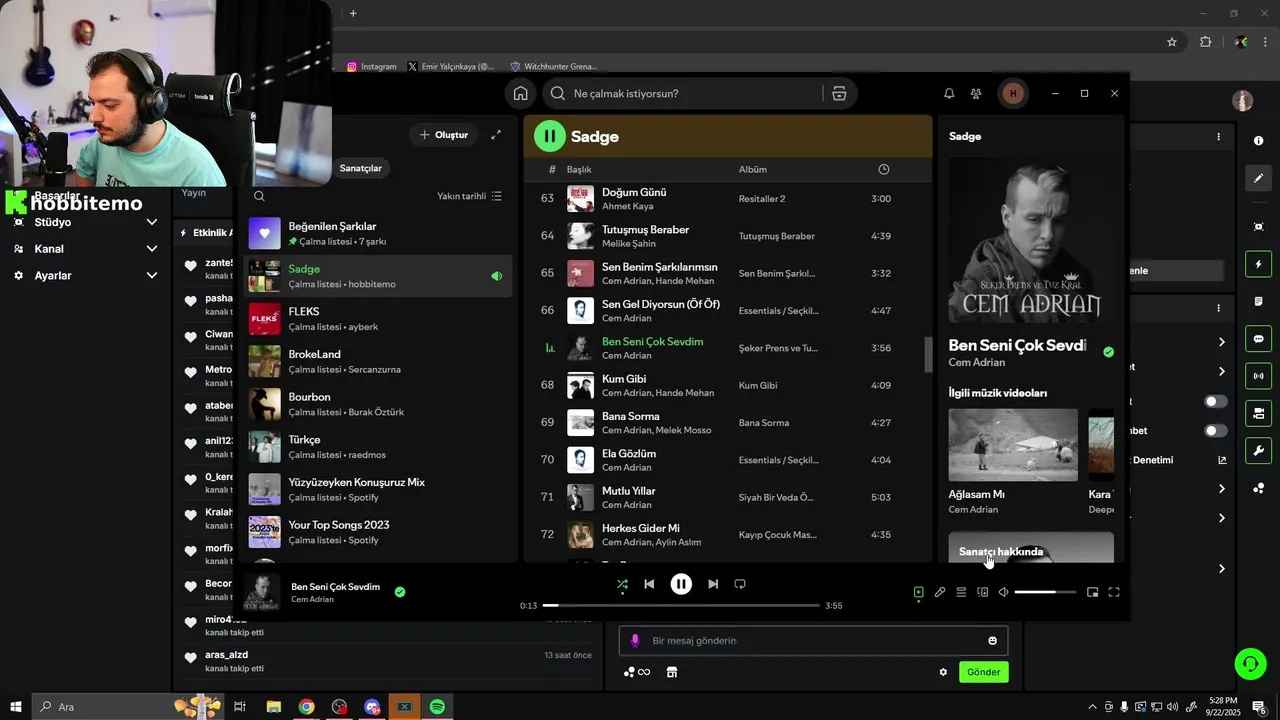Viewport: 1280px width, 720px height.
Task: Toggle the lightning bolt icon in Kick right toolbar
Action: point(1258,264)
